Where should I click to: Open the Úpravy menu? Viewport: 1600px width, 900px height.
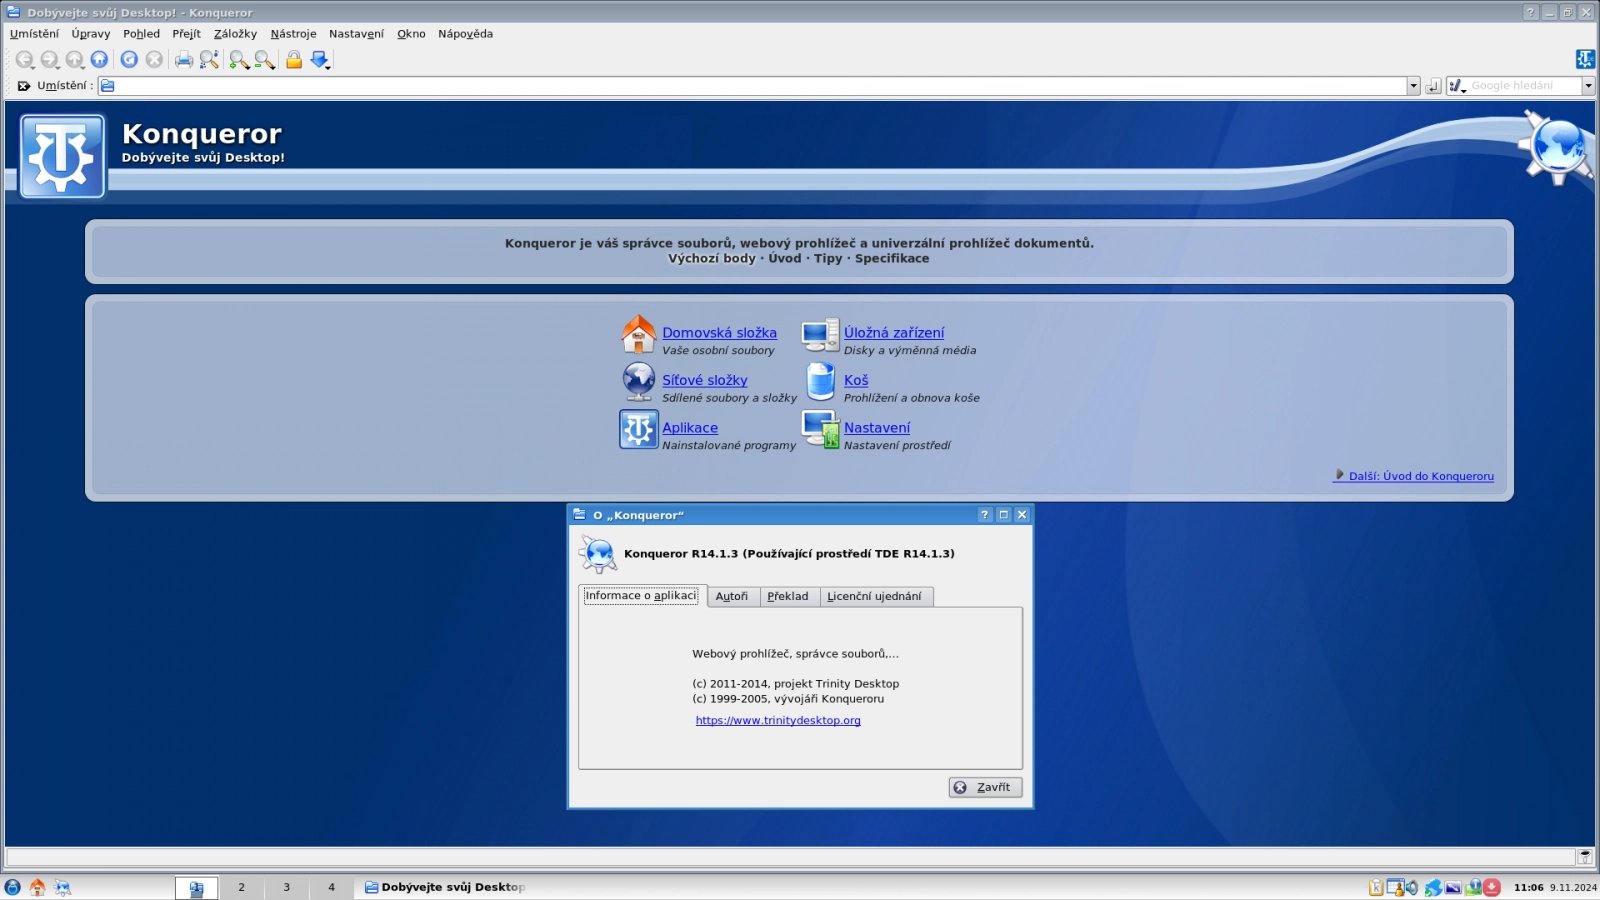91,34
